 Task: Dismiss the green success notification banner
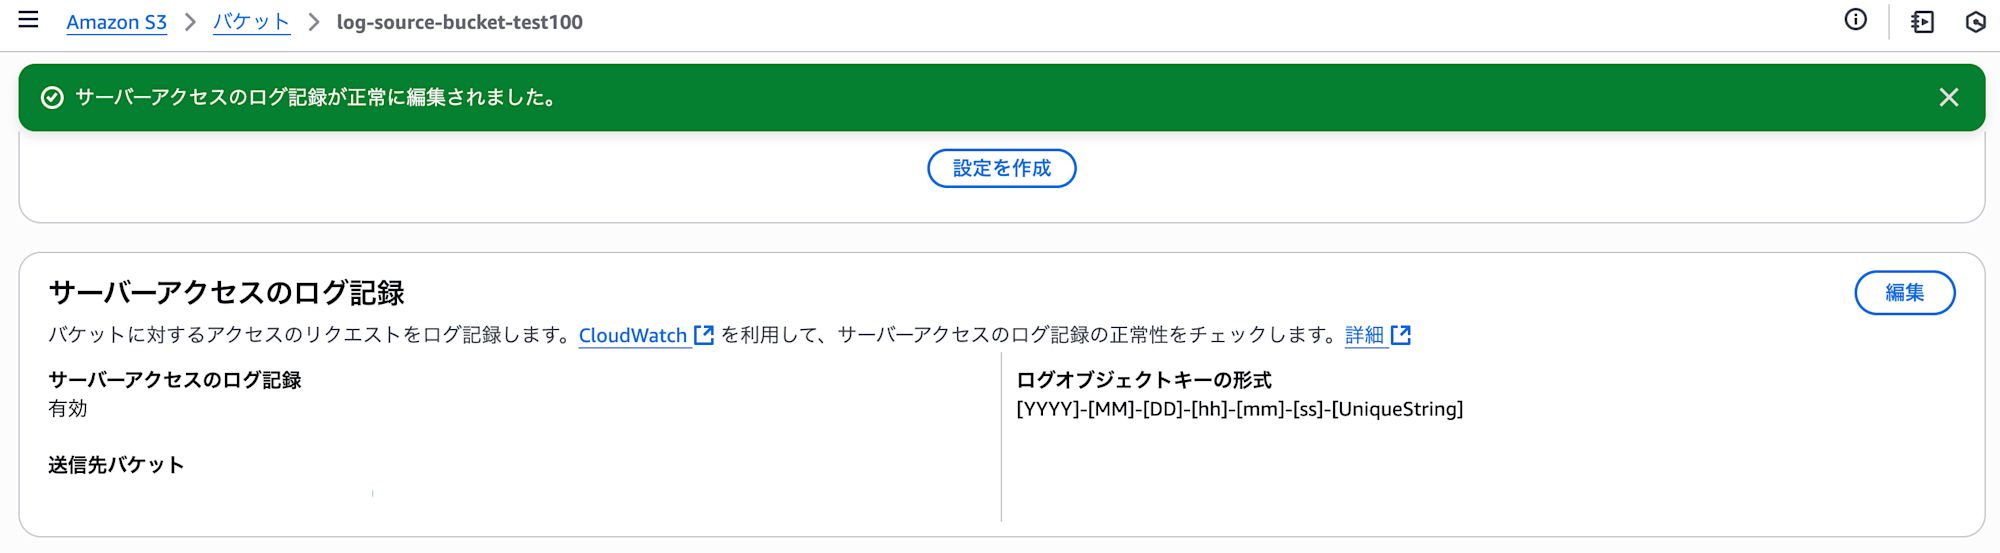(1948, 97)
